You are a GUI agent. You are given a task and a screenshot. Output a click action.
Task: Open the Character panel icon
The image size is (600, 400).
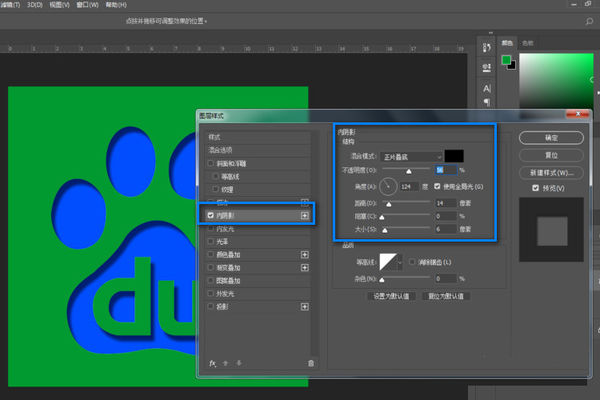pyautogui.click(x=486, y=89)
